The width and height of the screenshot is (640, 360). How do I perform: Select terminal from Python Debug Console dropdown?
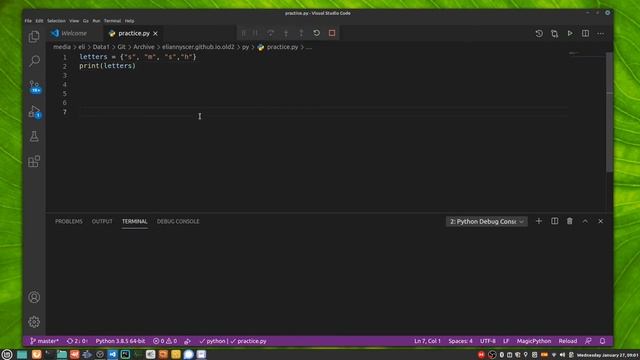(487, 221)
